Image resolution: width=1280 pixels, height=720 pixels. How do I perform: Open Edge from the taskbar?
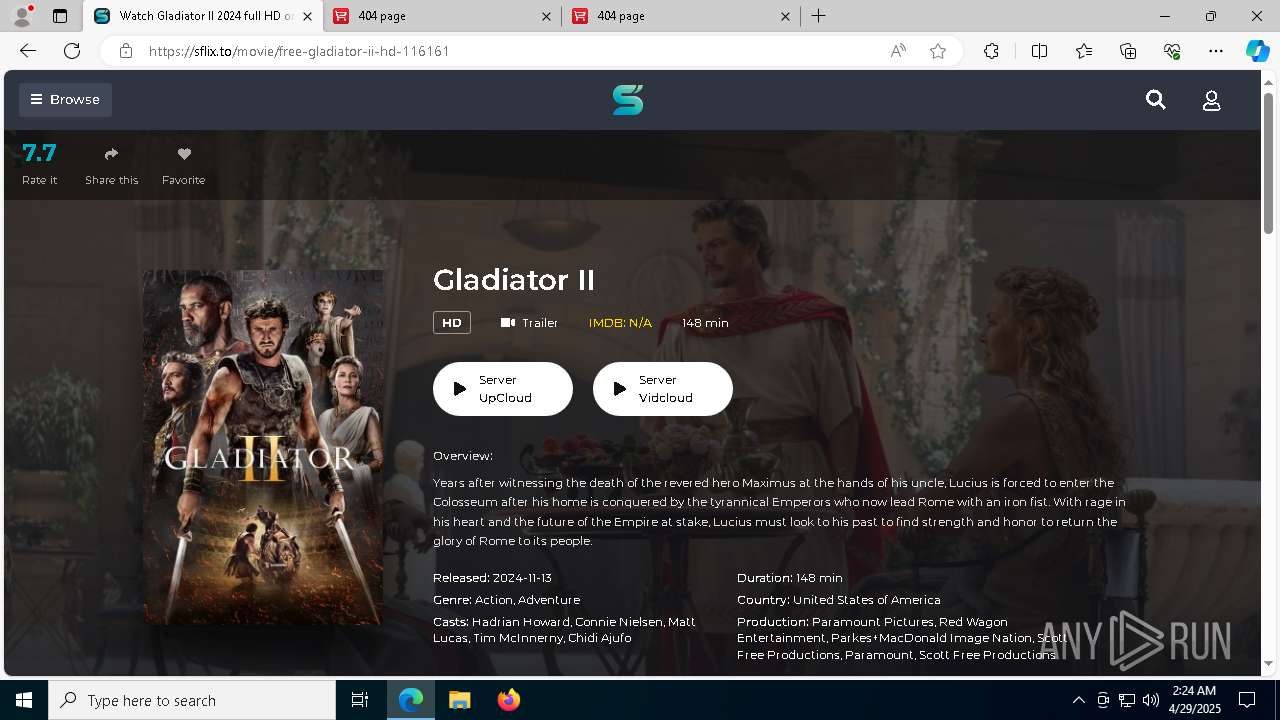[x=411, y=700]
